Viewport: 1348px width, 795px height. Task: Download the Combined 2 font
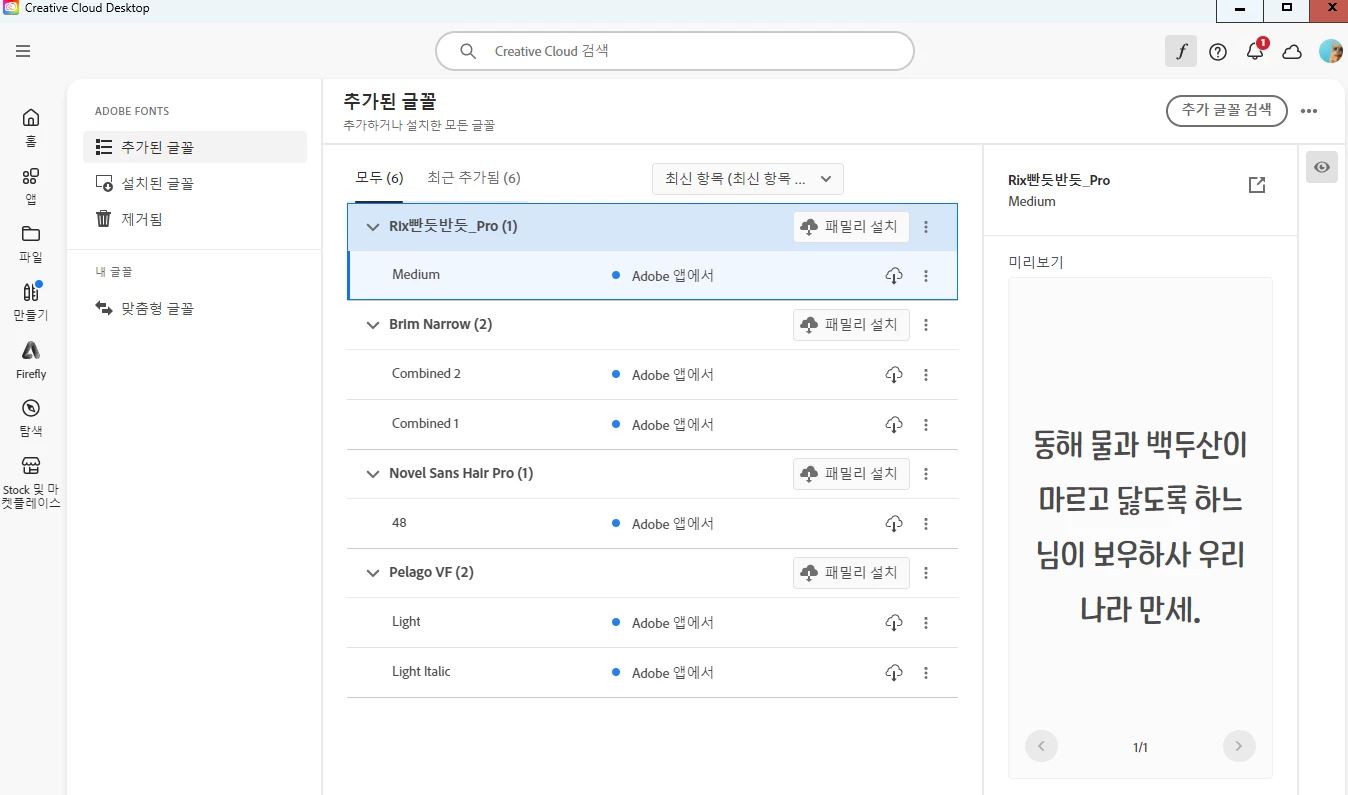point(894,374)
